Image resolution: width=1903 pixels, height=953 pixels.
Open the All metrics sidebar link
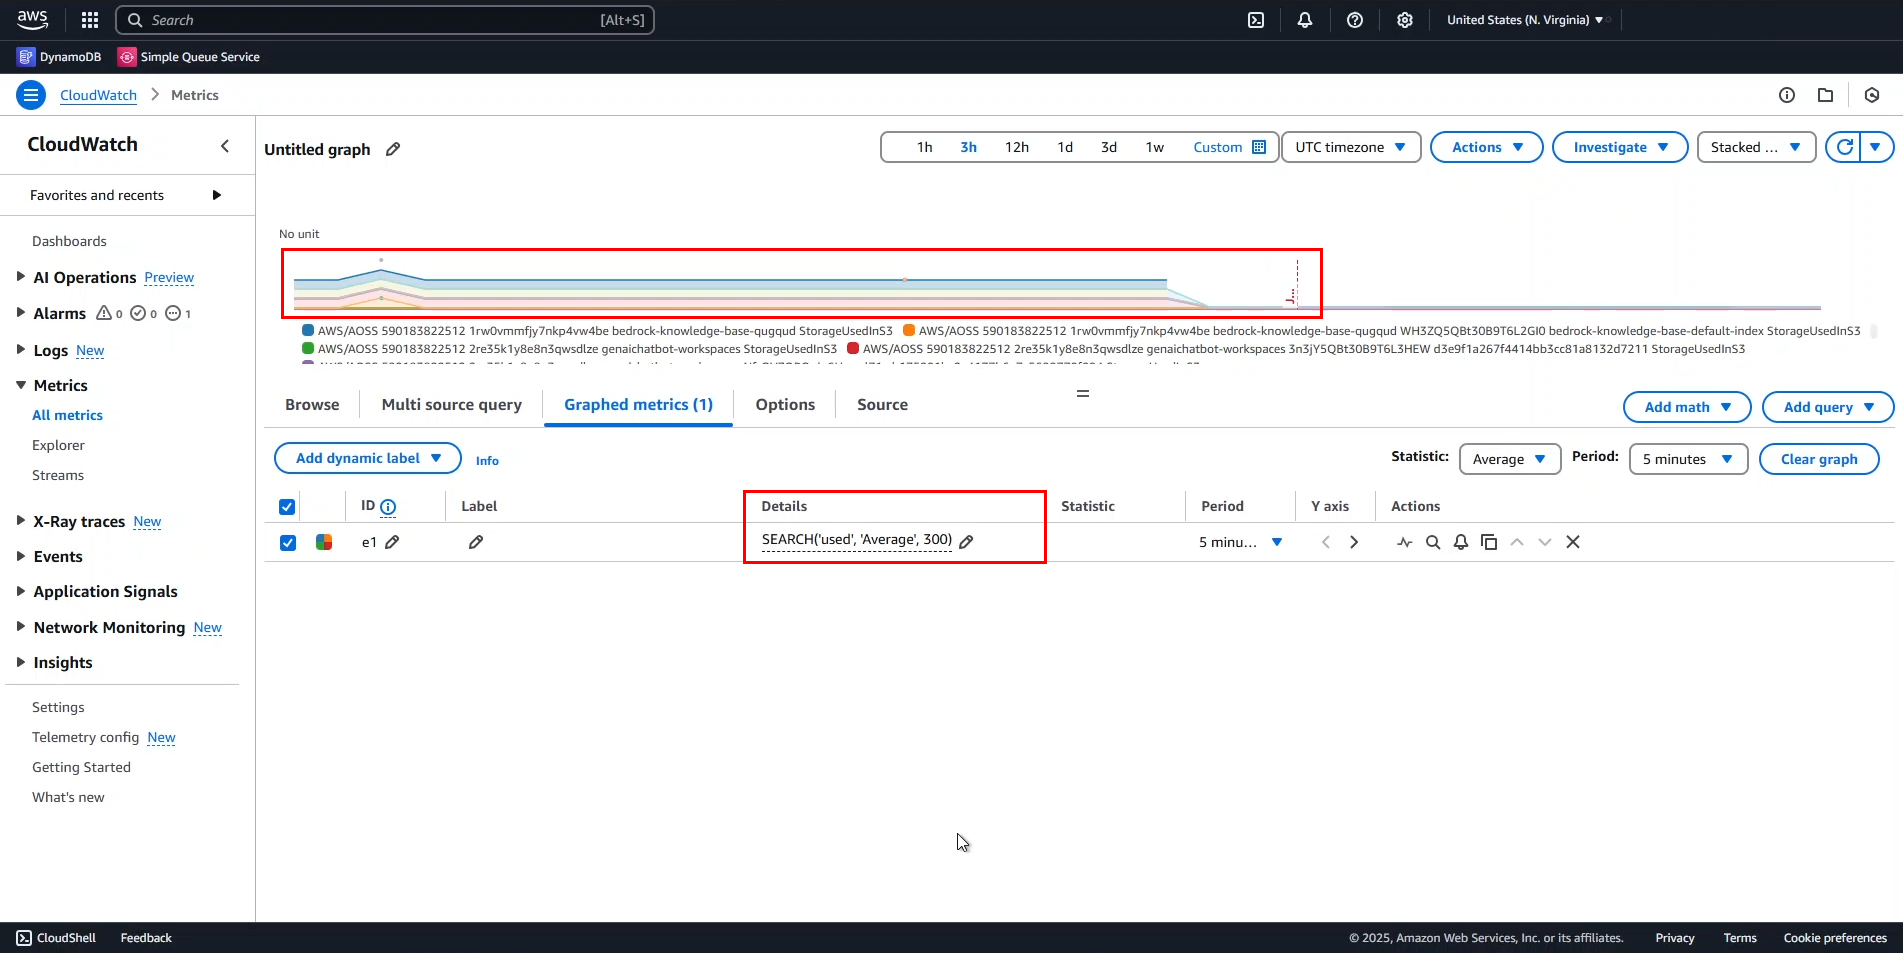click(x=67, y=414)
